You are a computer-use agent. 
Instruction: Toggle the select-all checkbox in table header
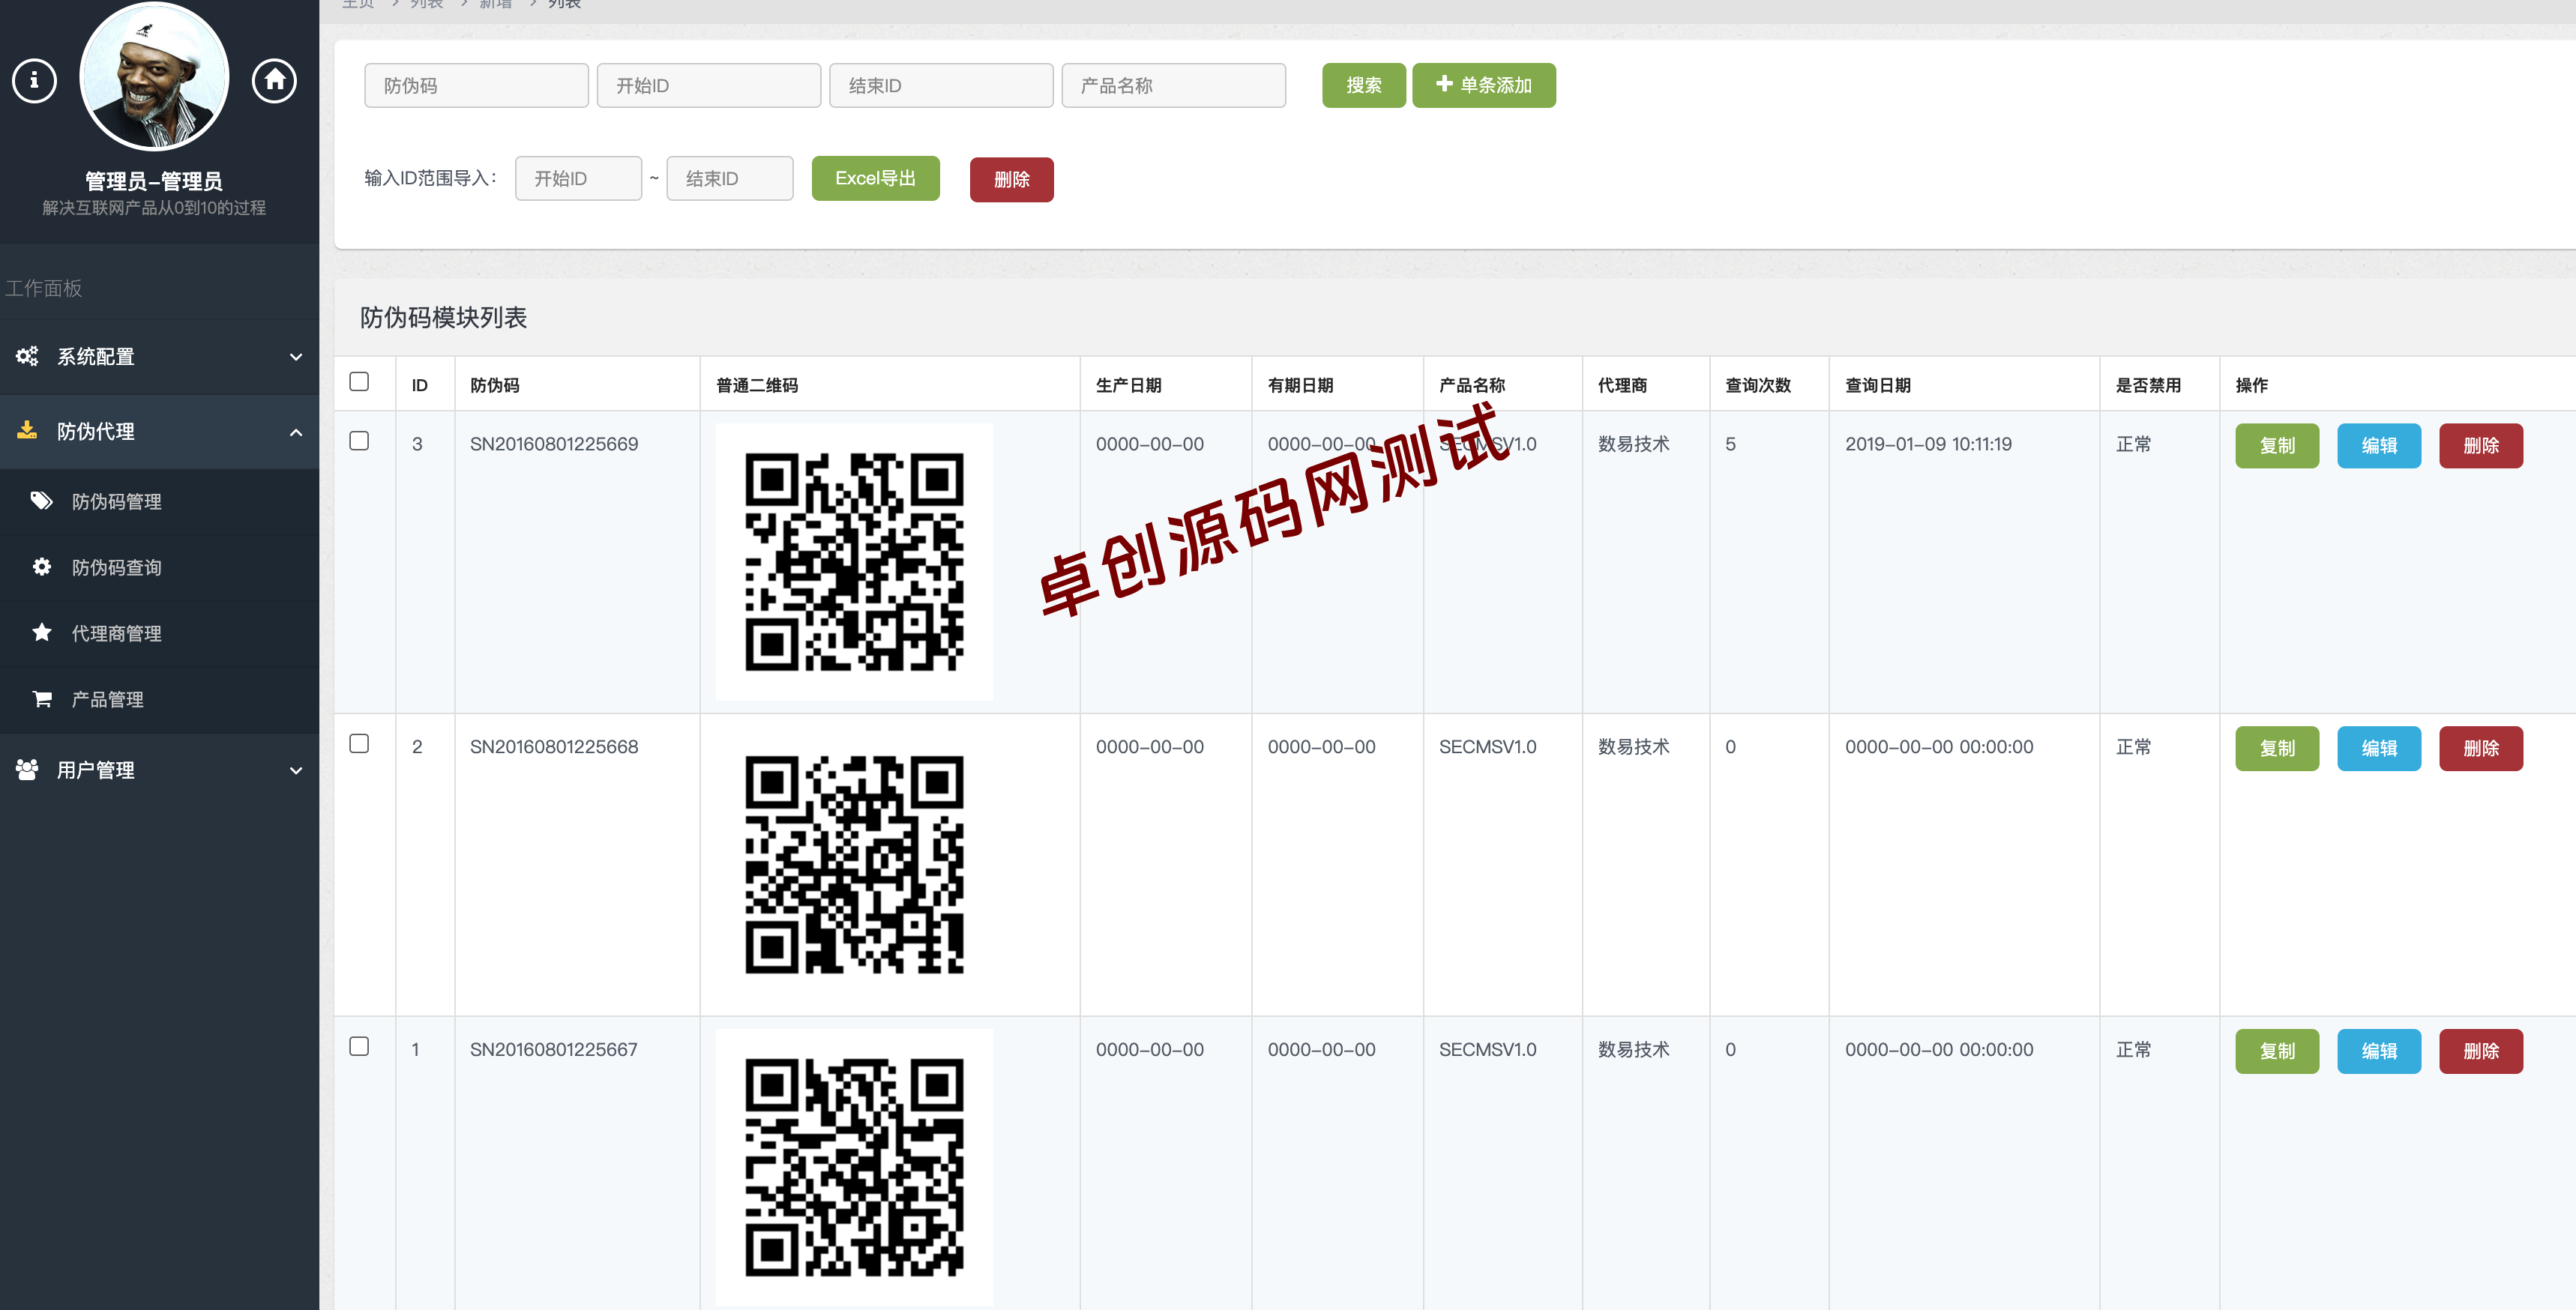click(x=359, y=382)
